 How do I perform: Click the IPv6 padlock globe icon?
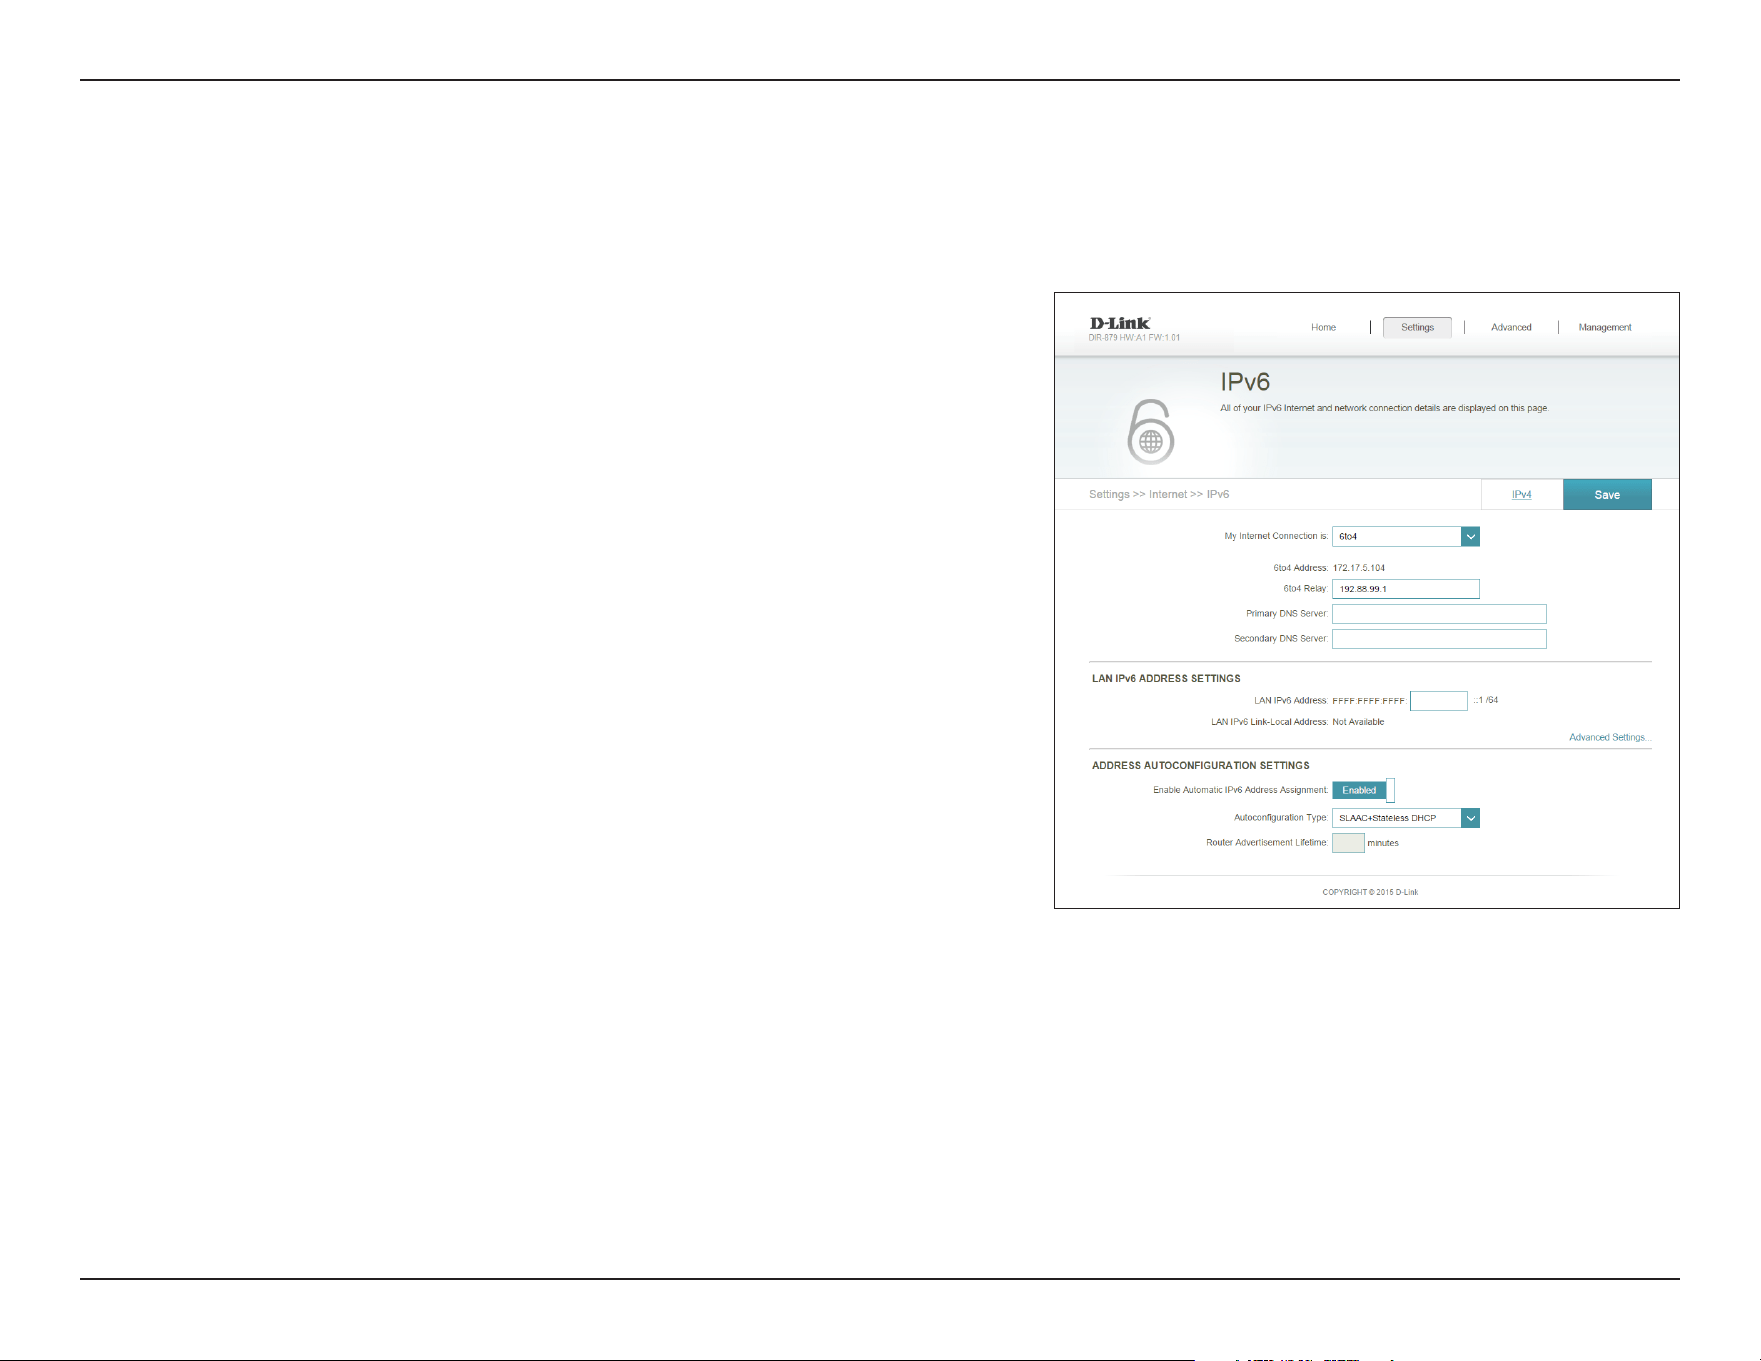pyautogui.click(x=1151, y=432)
